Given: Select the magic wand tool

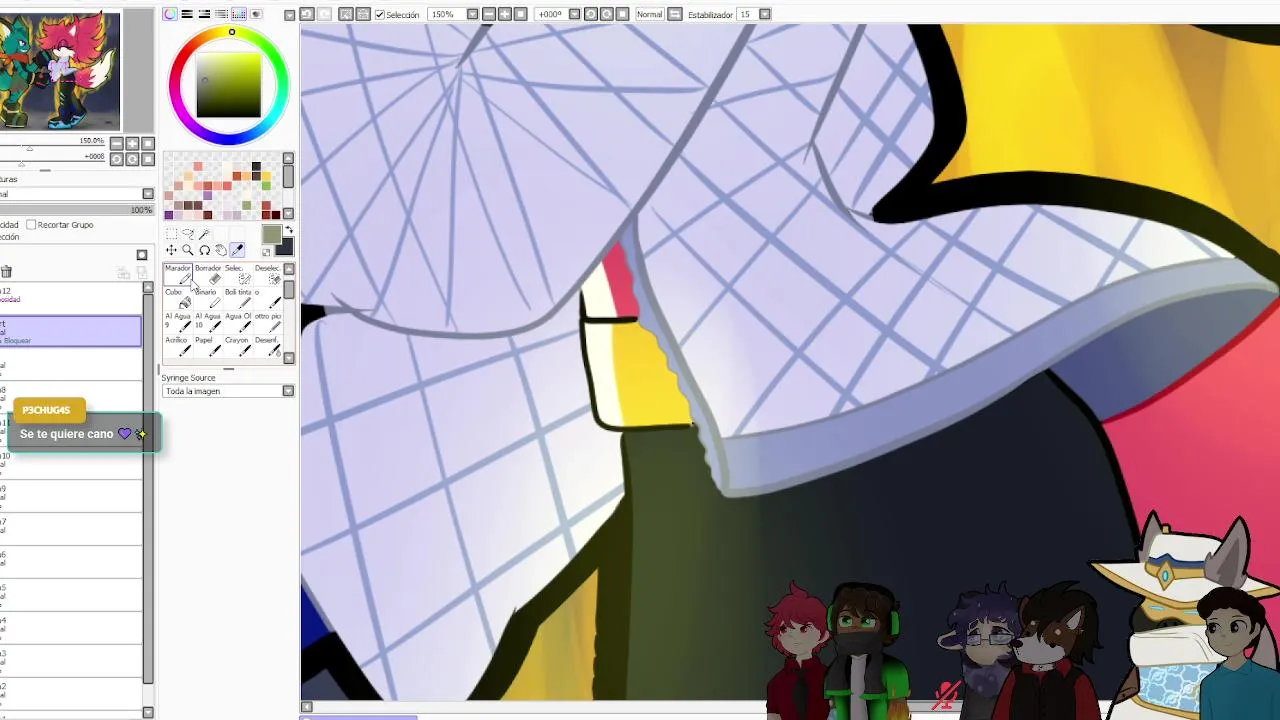Looking at the screenshot, I should pos(204,234).
